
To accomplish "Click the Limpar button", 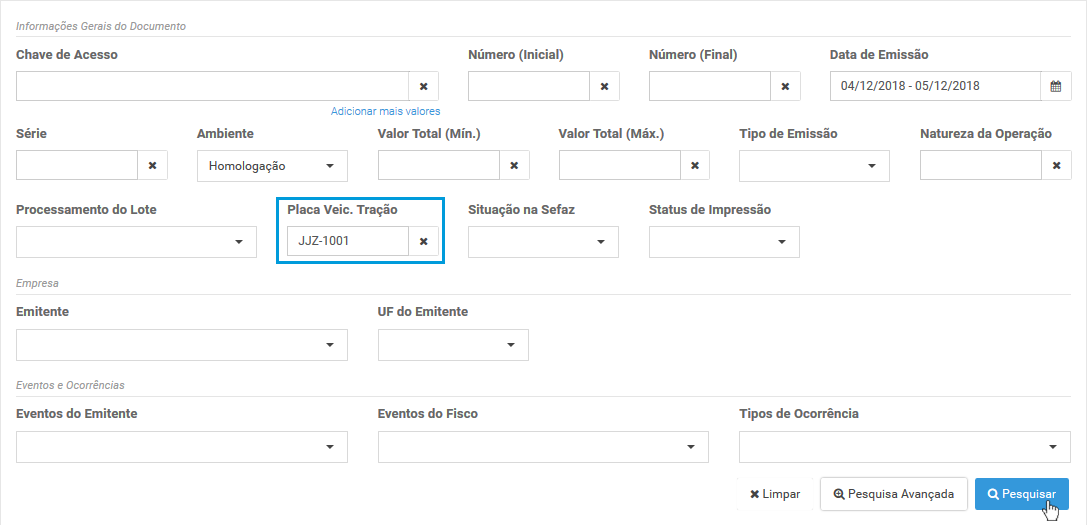I will coord(775,494).
